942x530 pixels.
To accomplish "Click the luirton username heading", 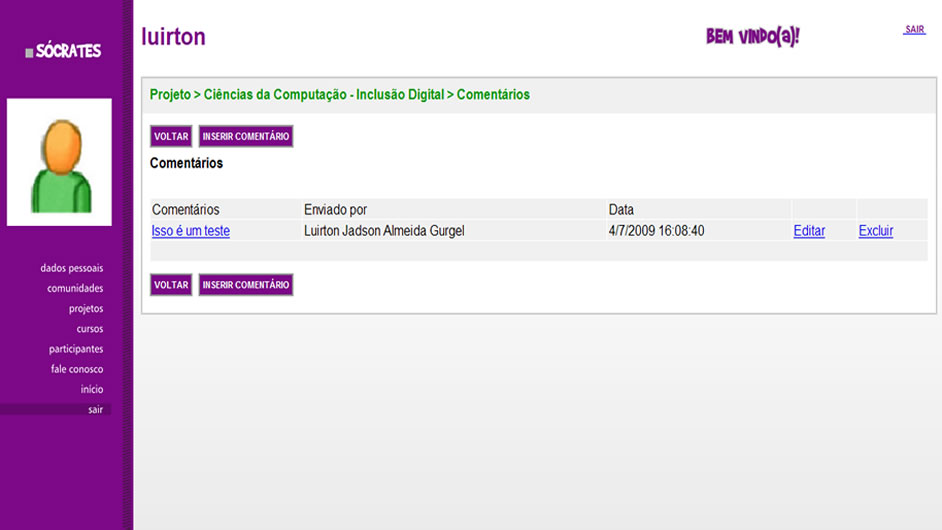I will (x=174, y=37).
